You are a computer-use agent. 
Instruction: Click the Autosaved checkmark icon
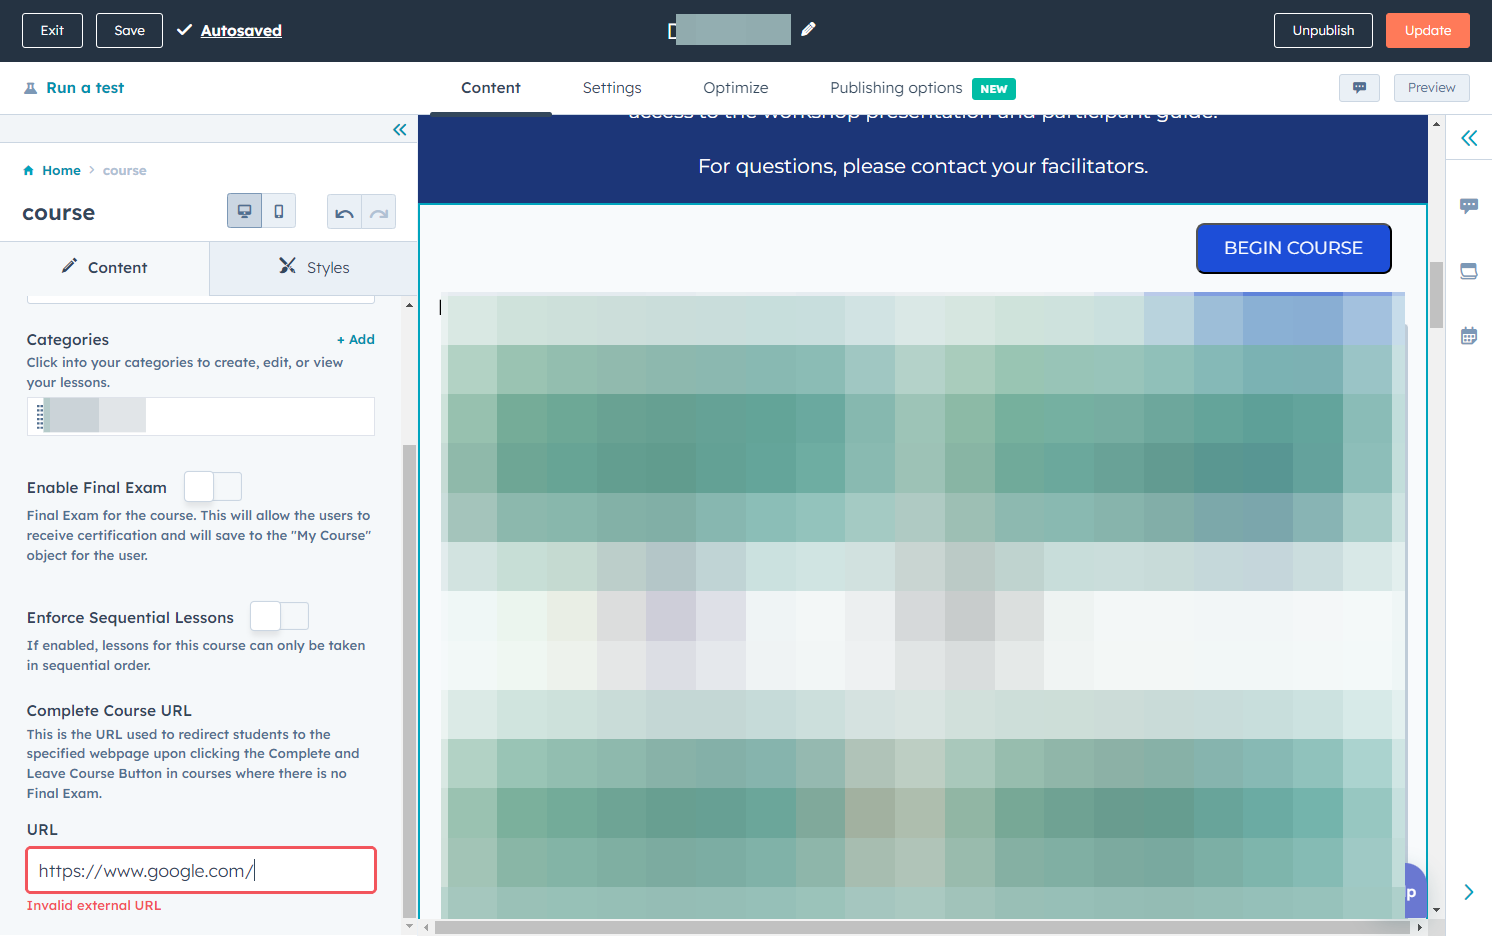[184, 30]
